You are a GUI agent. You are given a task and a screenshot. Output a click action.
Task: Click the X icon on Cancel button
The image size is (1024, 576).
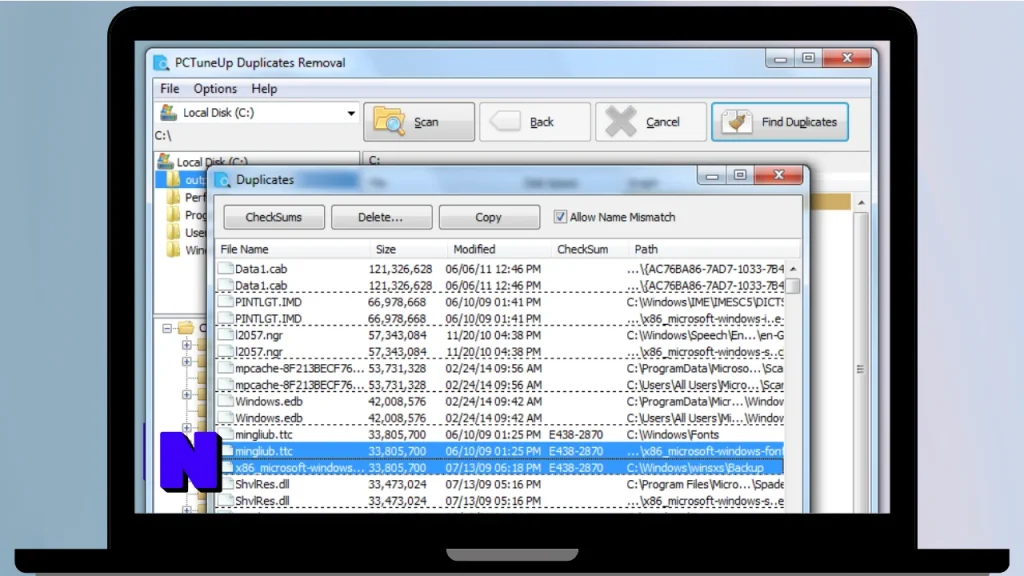620,121
